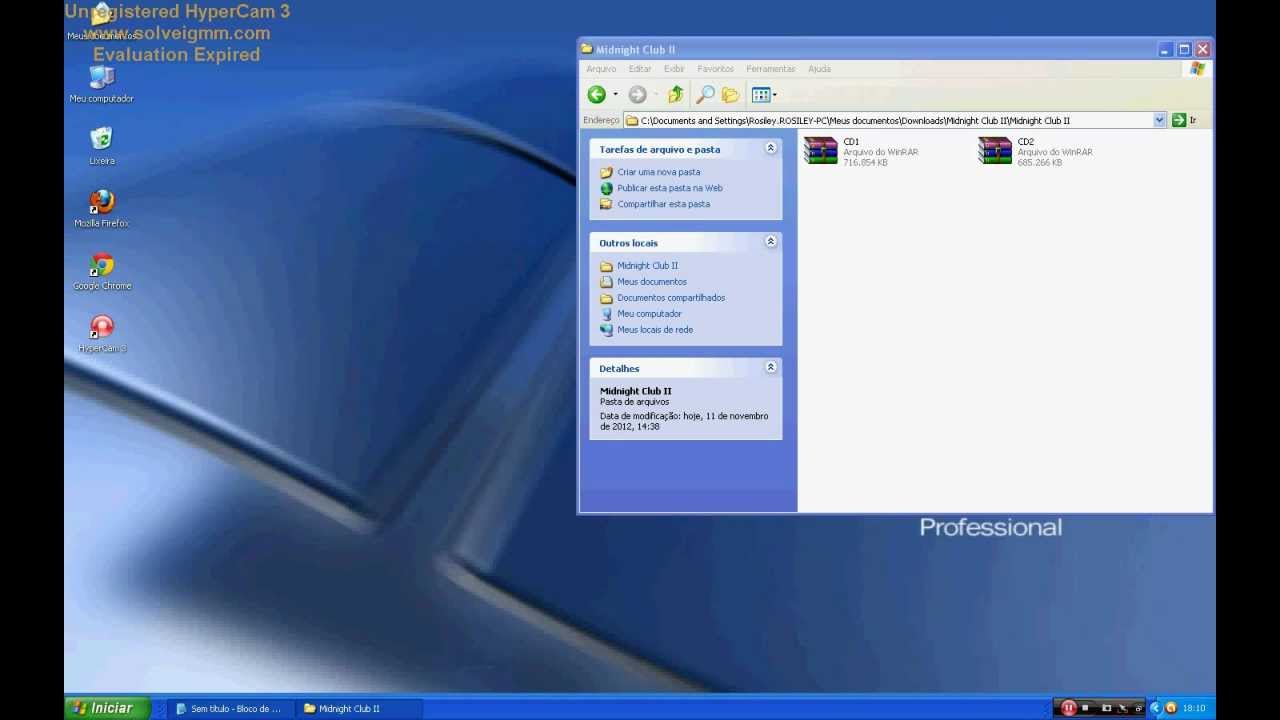Select the Lixeira recycle bin desktop icon
Screen dimensions: 1280x720
[x=101, y=145]
